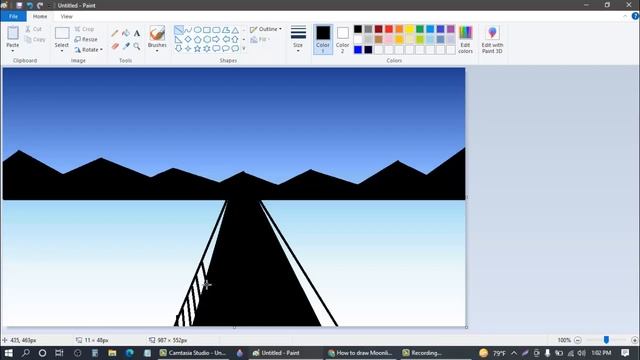Pick the custom bright blue swatch
The height and width of the screenshot is (360, 640).
pyautogui.click(x=358, y=50)
